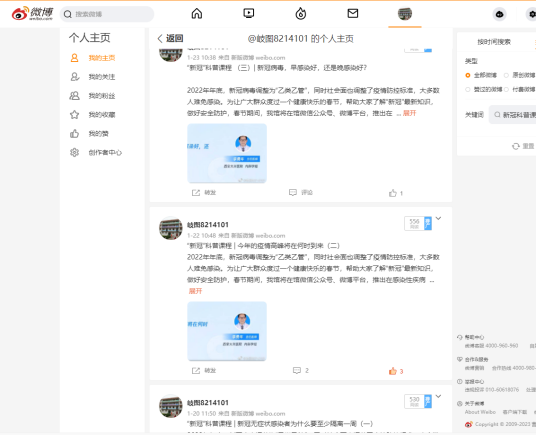
Task: Open the options chevron on the 1-22 post
Action: point(438,218)
